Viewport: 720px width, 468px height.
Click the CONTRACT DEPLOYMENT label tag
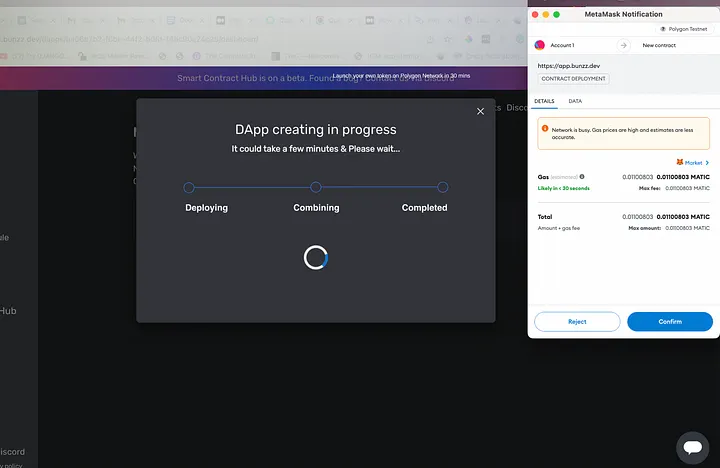click(572, 78)
